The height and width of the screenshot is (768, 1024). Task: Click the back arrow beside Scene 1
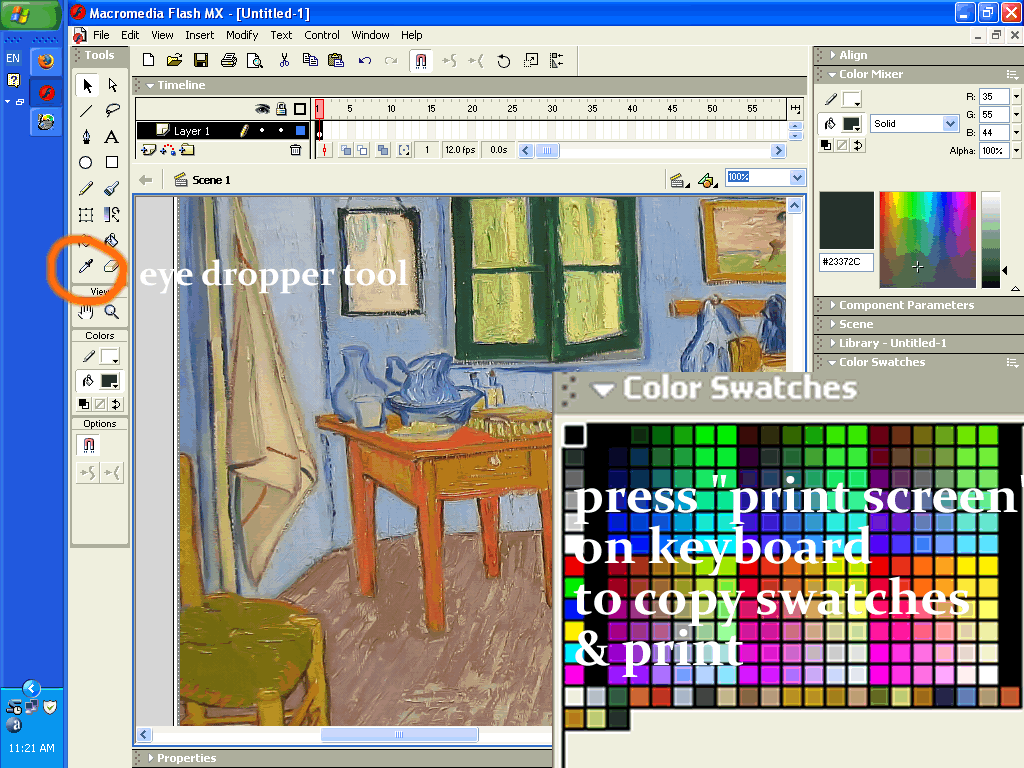146,180
